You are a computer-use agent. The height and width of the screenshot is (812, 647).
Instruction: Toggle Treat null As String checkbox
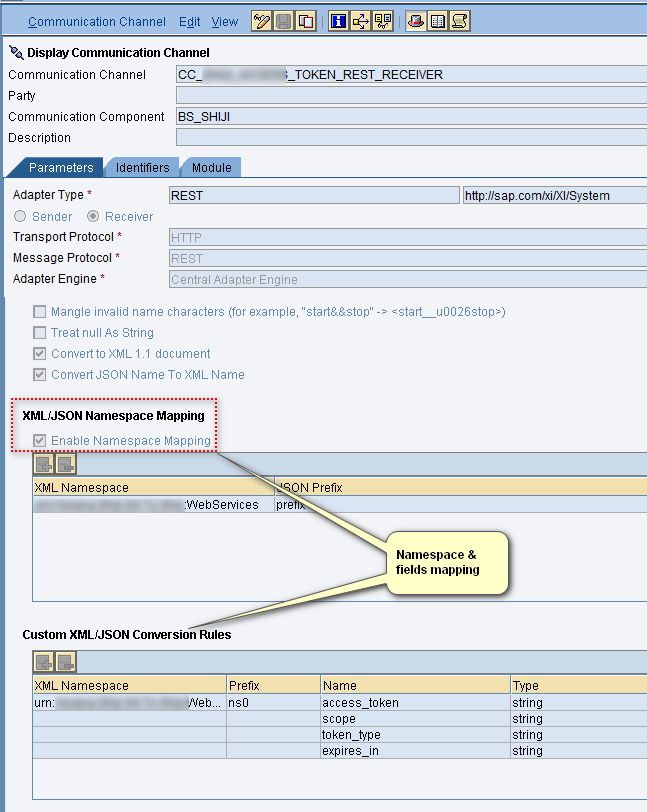(x=40, y=333)
